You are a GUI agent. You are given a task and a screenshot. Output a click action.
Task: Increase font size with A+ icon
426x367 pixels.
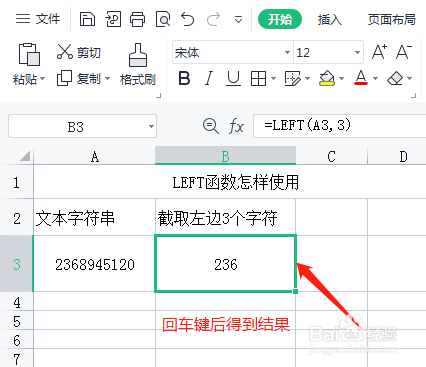pyautogui.click(x=380, y=52)
